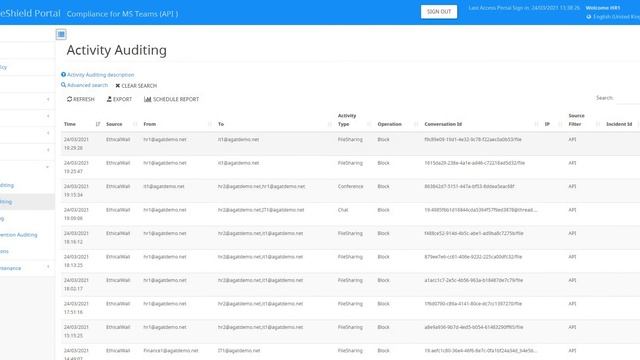The height and width of the screenshot is (360, 640).
Task: Toggle the sidebar menu list icon
Action: 61,34
